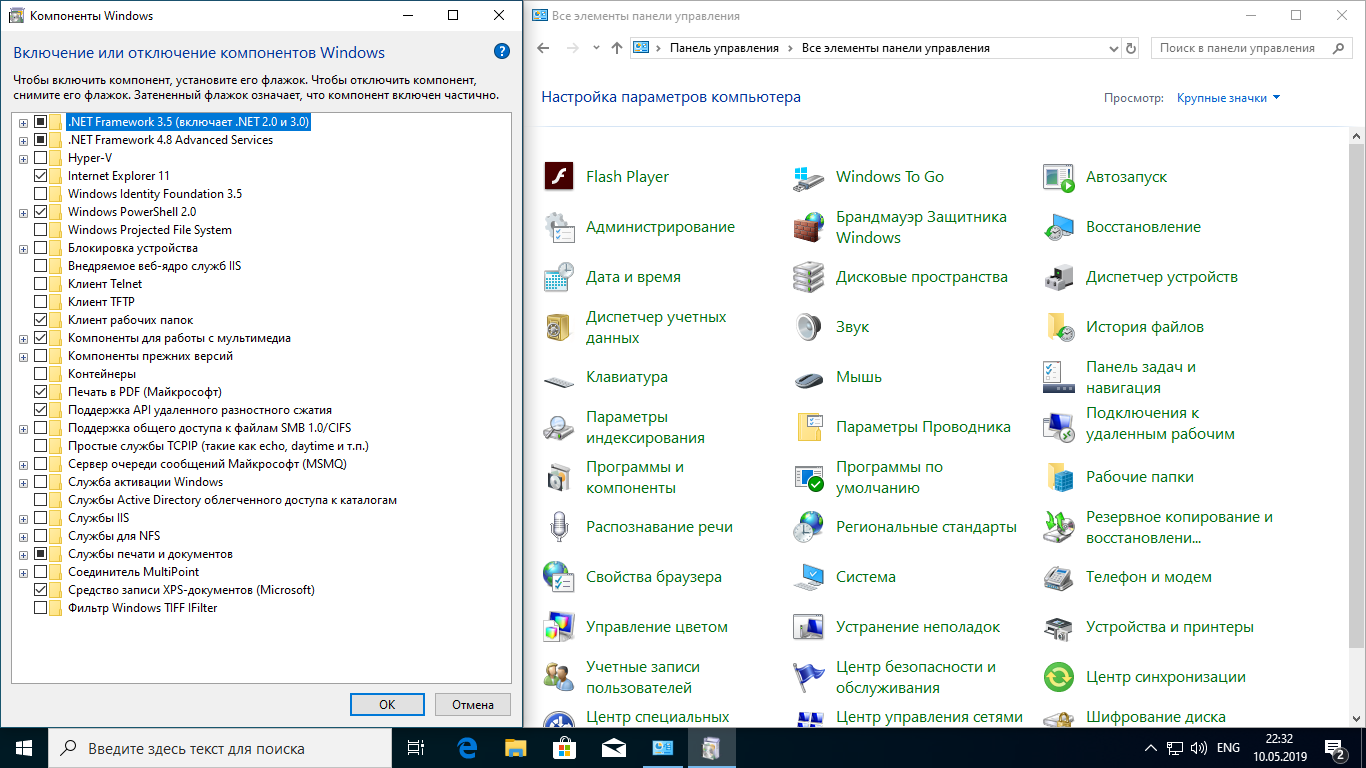Open the Программы по умолчанию icon

pos(808,477)
